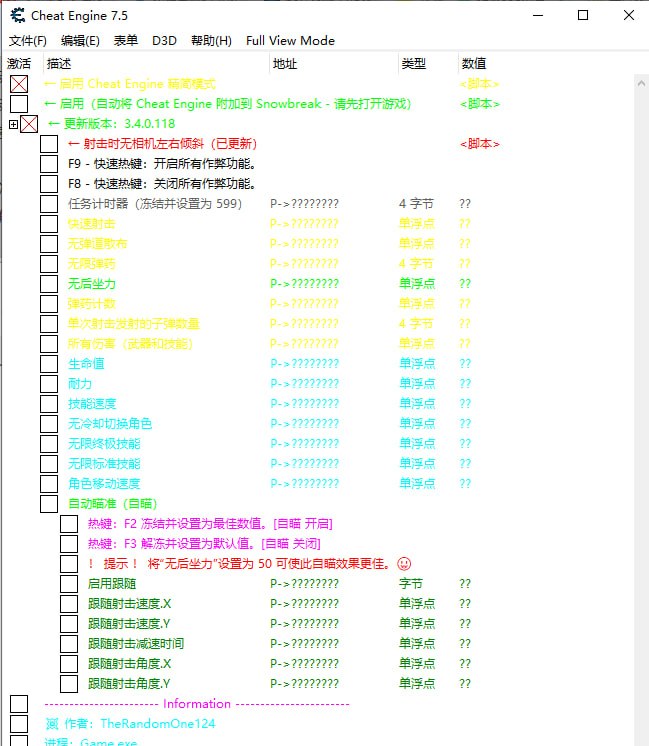
Task: Switch to Full View Mode
Action: tap(290, 41)
